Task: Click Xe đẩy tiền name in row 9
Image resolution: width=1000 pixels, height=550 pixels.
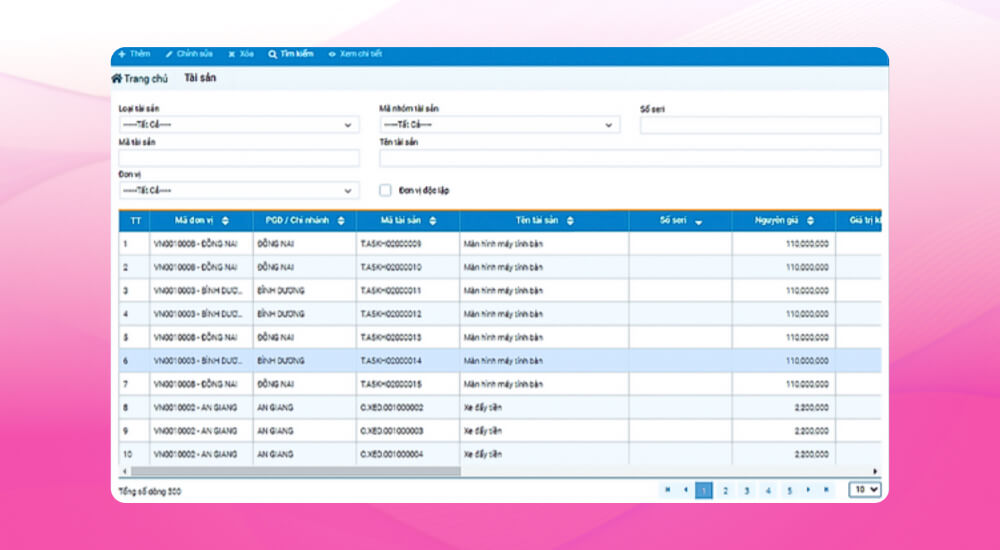Action: click(x=483, y=431)
